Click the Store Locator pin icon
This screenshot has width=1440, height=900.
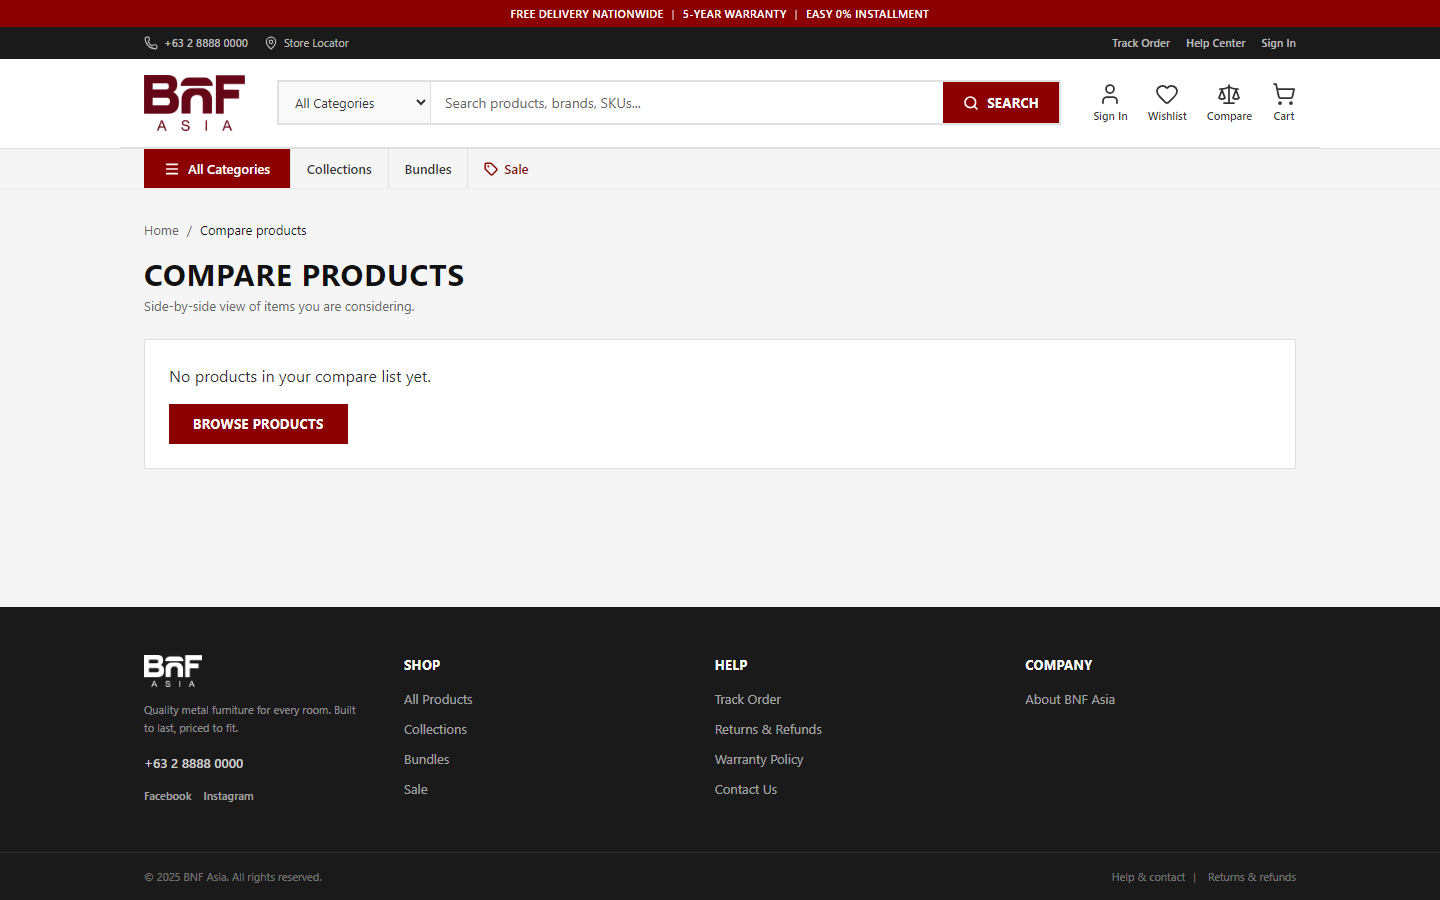(x=271, y=43)
